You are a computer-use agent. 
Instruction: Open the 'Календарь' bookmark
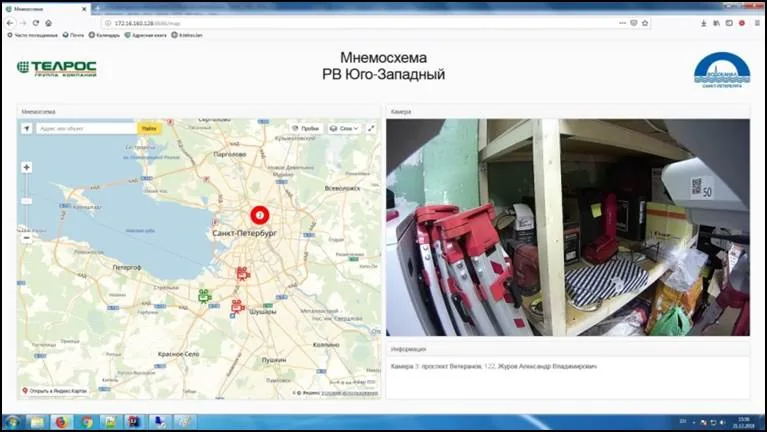point(104,35)
